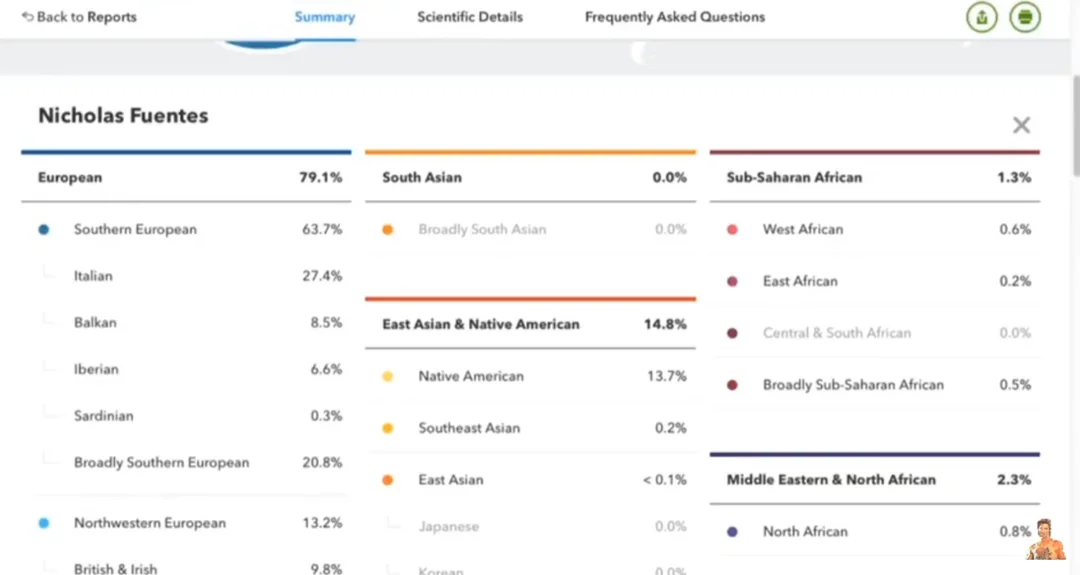This screenshot has width=1080, height=575.
Task: Click the North African purple dot
Action: [x=733, y=532]
